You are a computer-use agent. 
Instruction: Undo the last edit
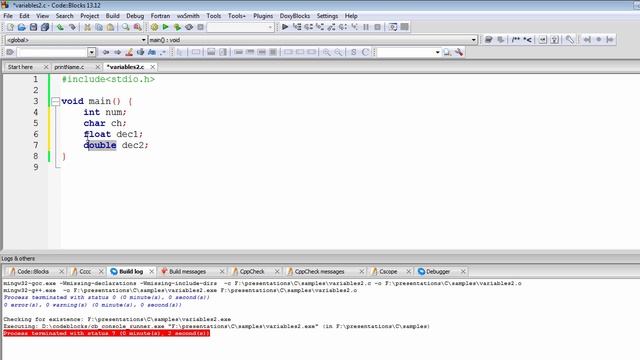coord(60,27)
